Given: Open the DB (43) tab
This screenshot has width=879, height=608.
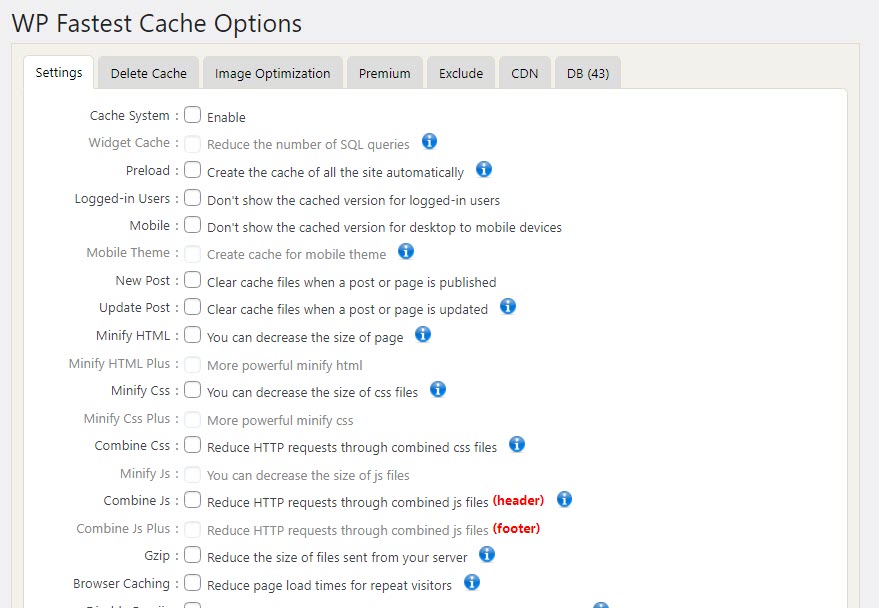Looking at the screenshot, I should [588, 73].
